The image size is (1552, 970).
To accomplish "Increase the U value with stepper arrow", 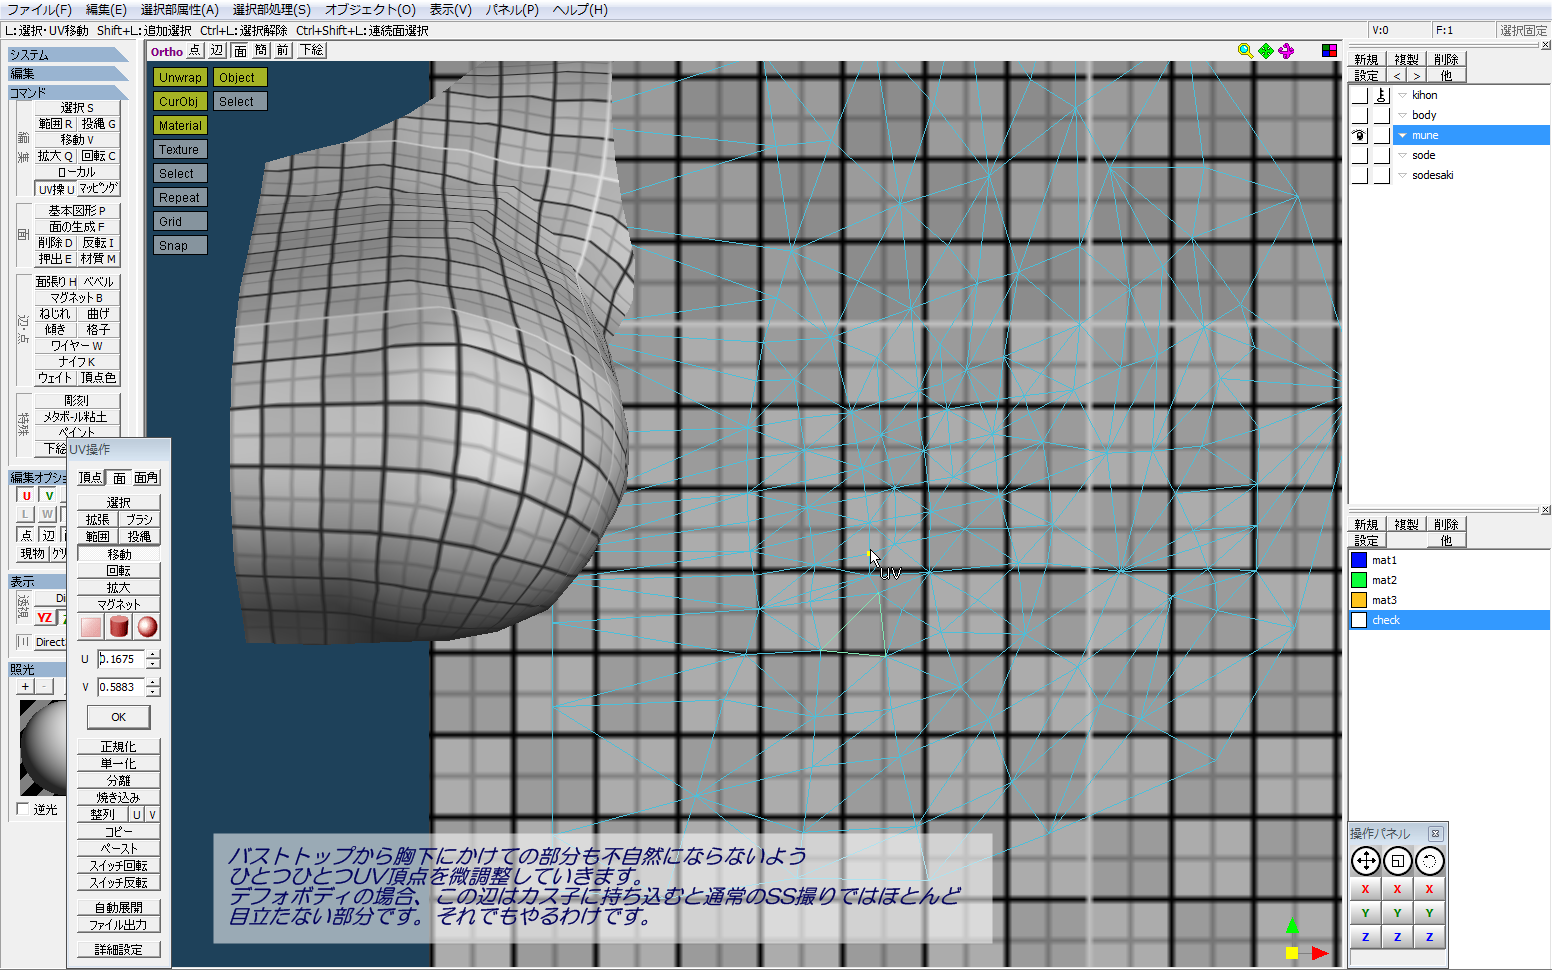I will (153, 655).
